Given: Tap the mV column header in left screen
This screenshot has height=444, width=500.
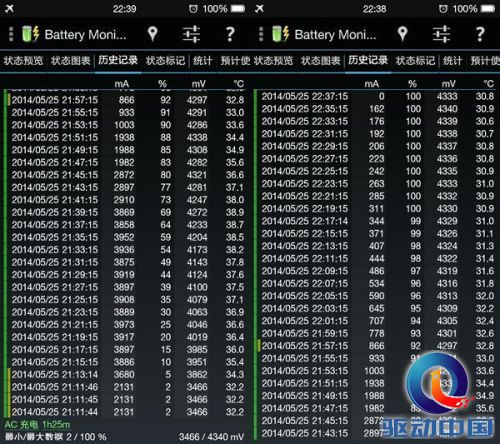Looking at the screenshot, I should [x=199, y=84].
